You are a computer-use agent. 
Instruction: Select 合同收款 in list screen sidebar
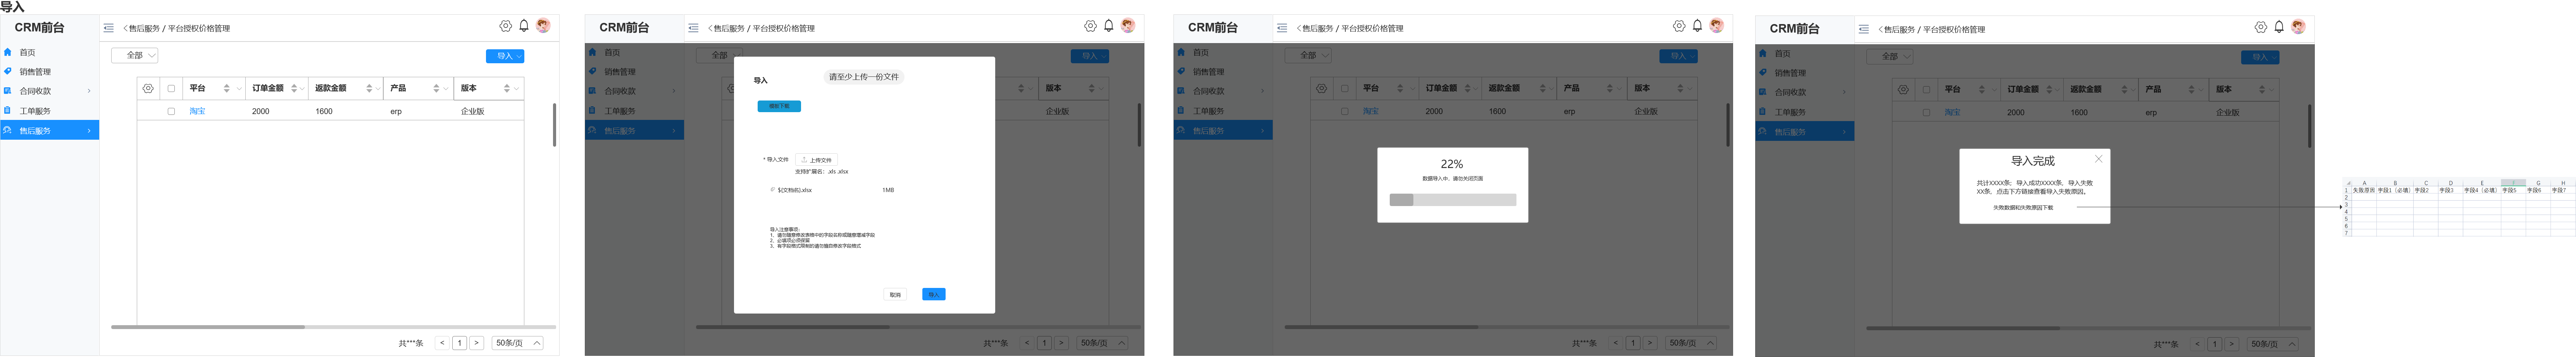[x=50, y=91]
